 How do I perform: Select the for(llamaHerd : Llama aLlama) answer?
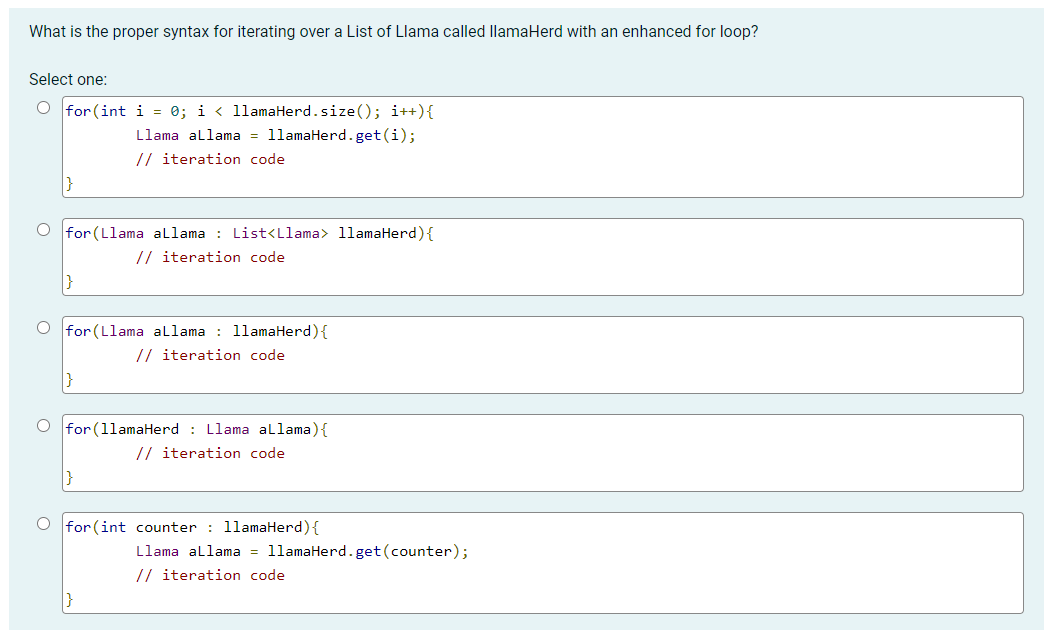(43, 424)
